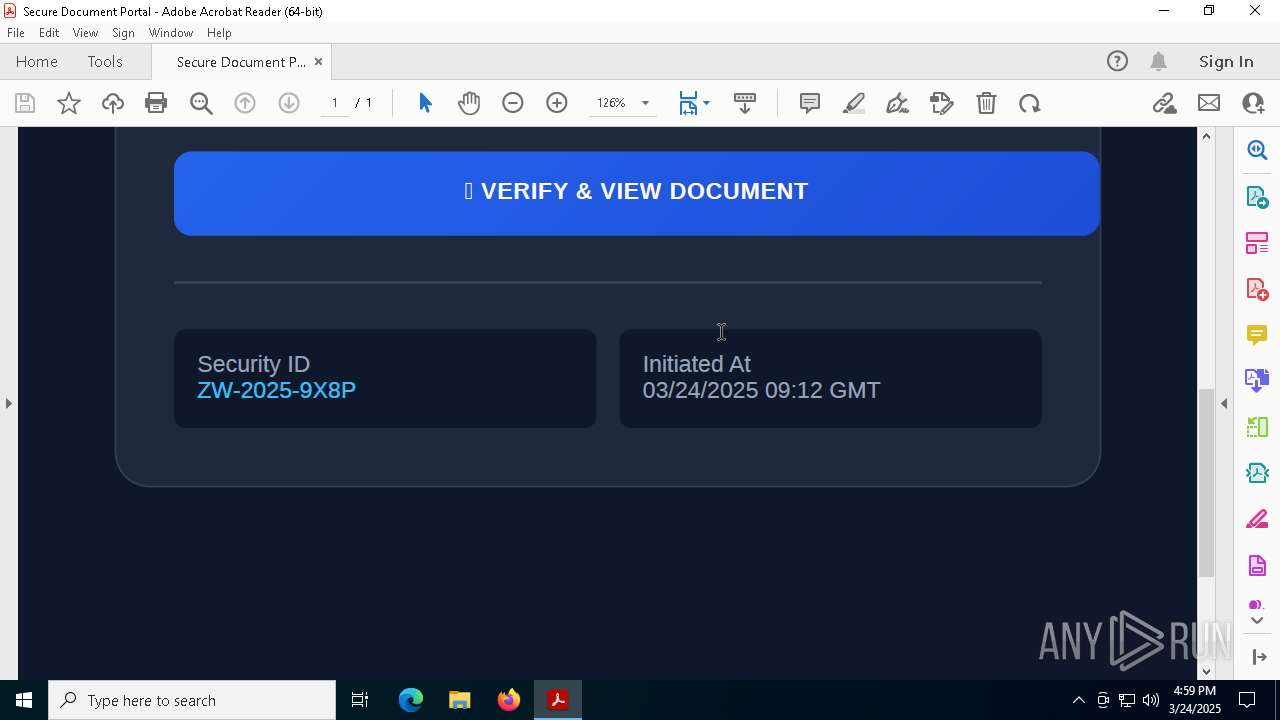Image resolution: width=1280 pixels, height=720 pixels.
Task: Add document to starred with star icon
Action: tap(69, 103)
